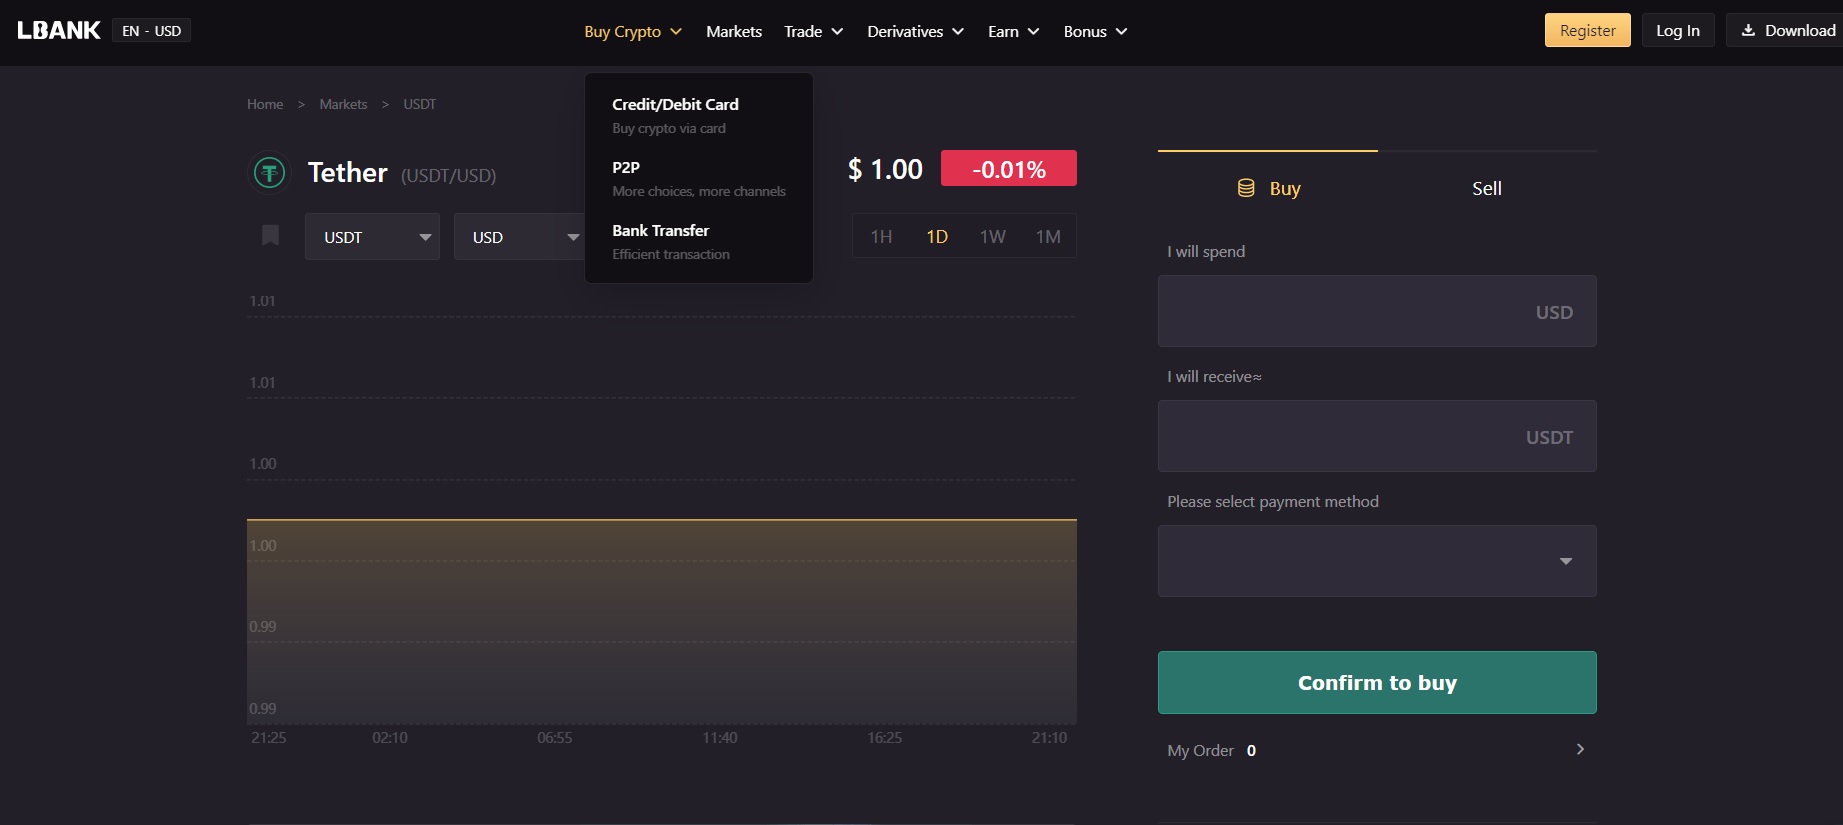The width and height of the screenshot is (1843, 825).
Task: Select the 1H chart interval
Action: pyautogui.click(x=881, y=237)
